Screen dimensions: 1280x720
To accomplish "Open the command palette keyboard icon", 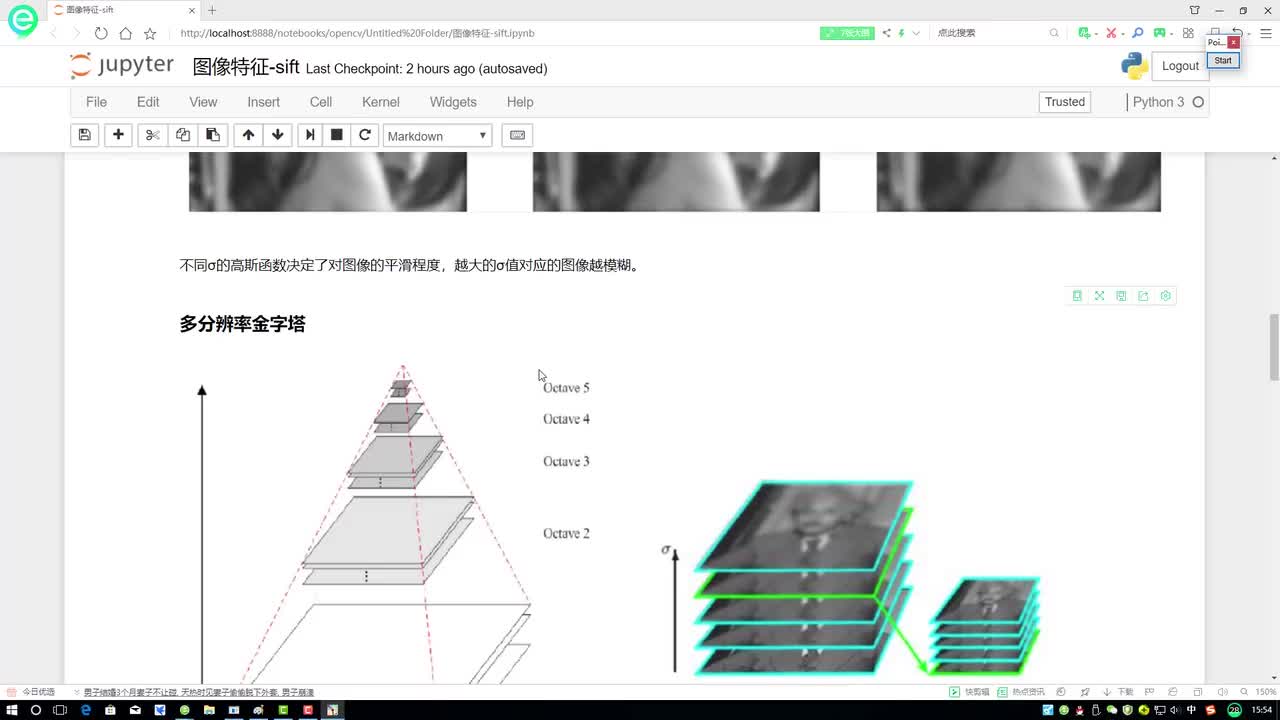I will (517, 135).
